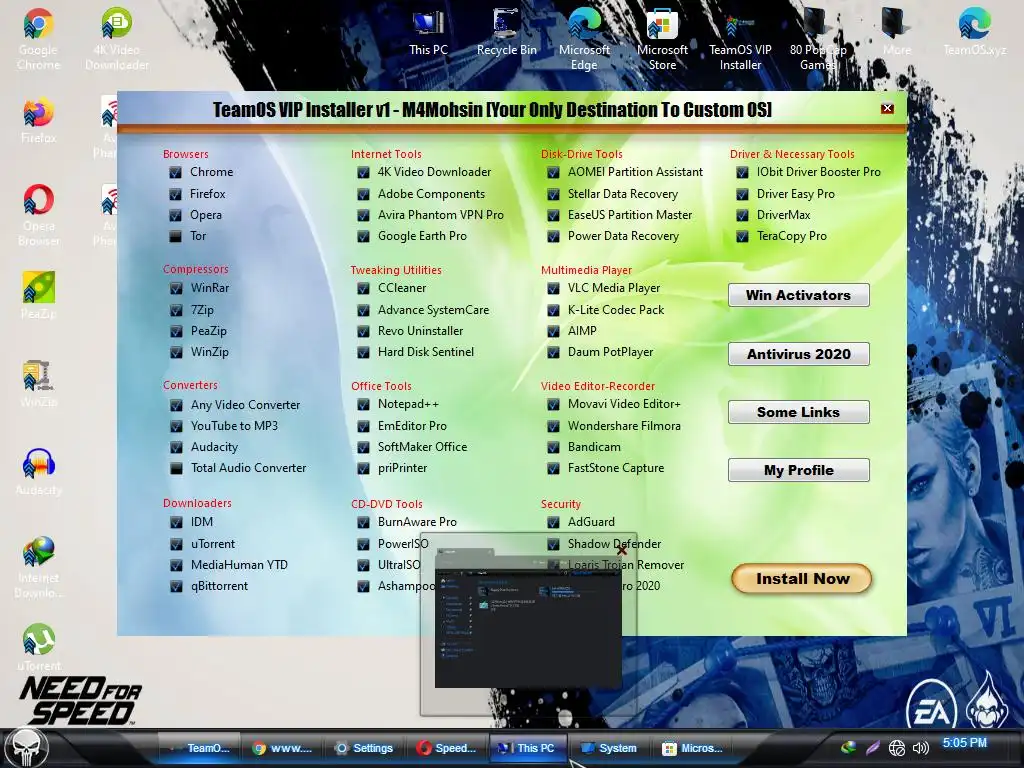Select the Internet Download Manager desktop icon
Image resolution: width=1024 pixels, height=768 pixels.
pyautogui.click(x=38, y=567)
